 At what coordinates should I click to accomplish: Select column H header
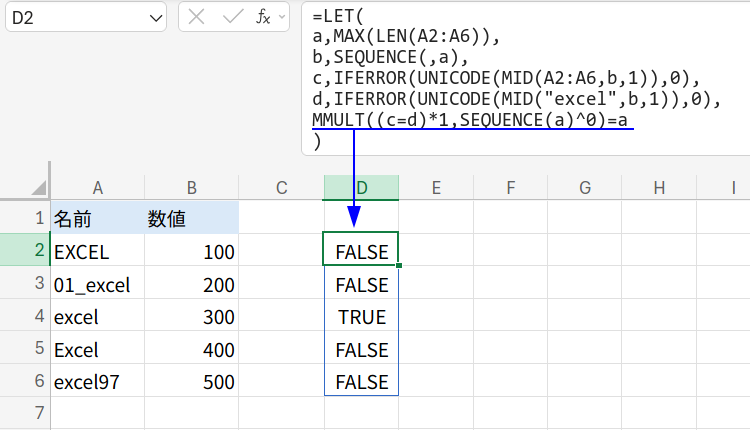click(x=659, y=187)
